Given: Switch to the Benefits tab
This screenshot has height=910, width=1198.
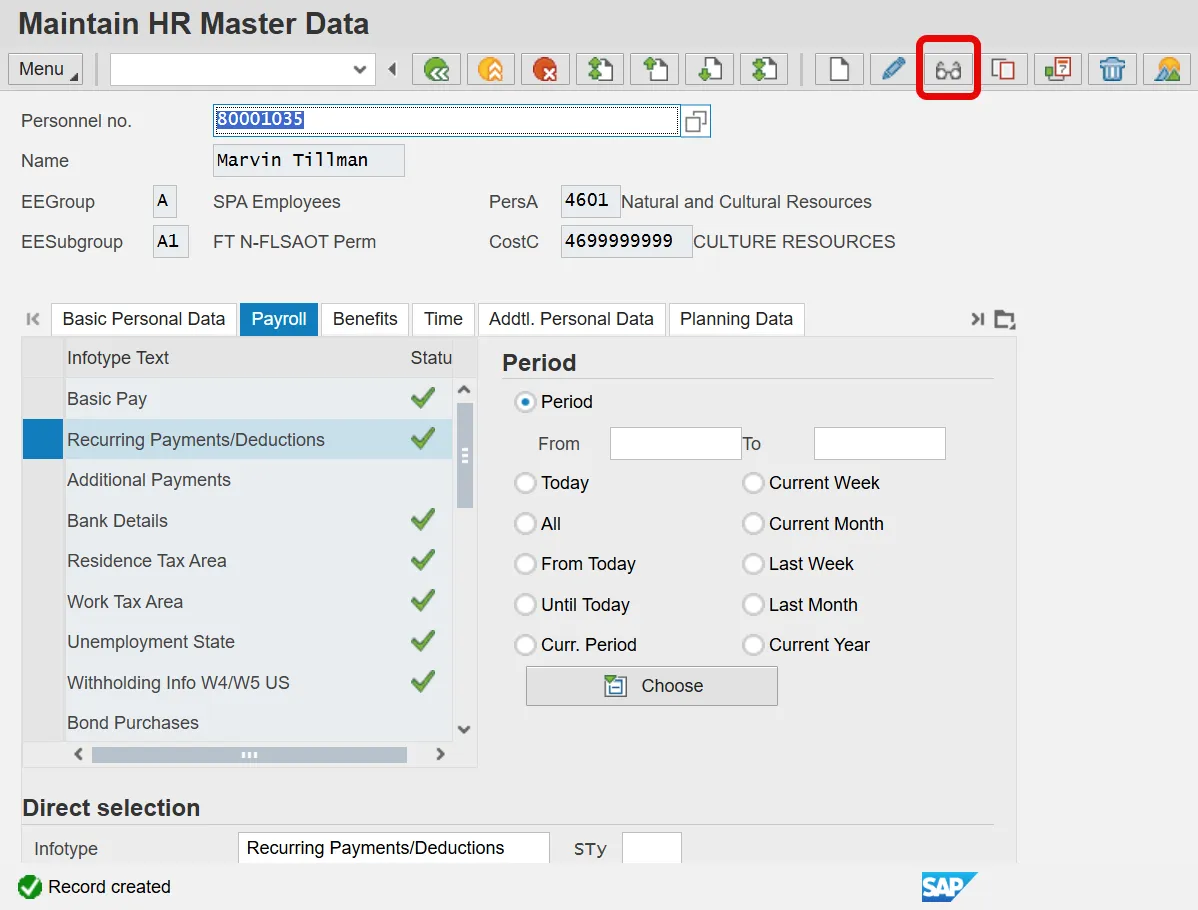Looking at the screenshot, I should pos(365,319).
